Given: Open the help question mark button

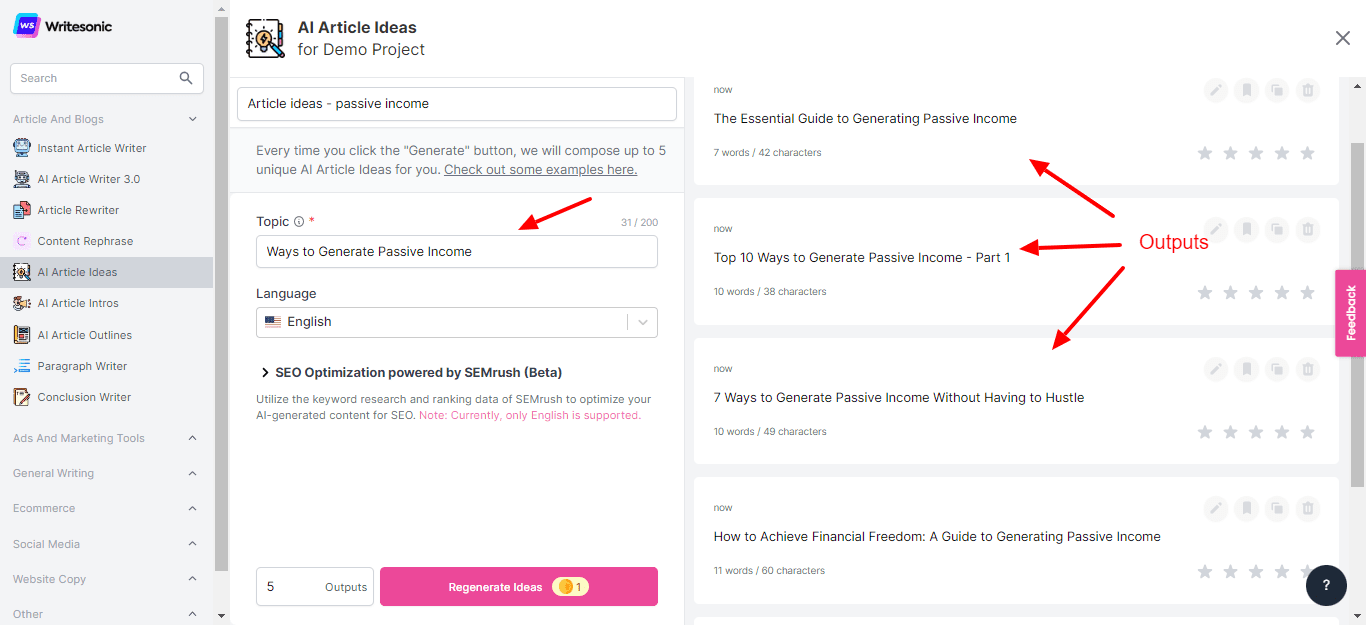Looking at the screenshot, I should [x=1326, y=585].
